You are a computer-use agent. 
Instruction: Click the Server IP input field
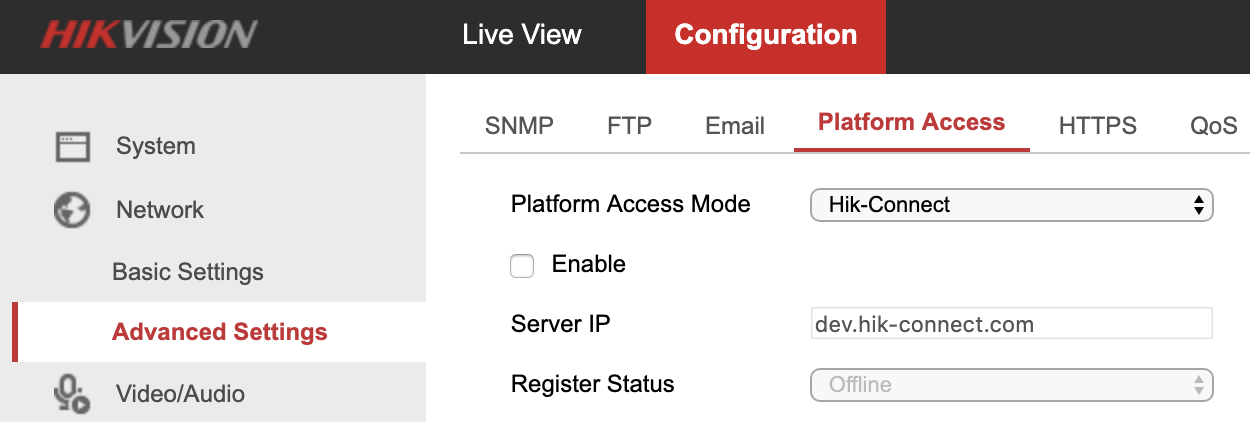click(1010, 325)
